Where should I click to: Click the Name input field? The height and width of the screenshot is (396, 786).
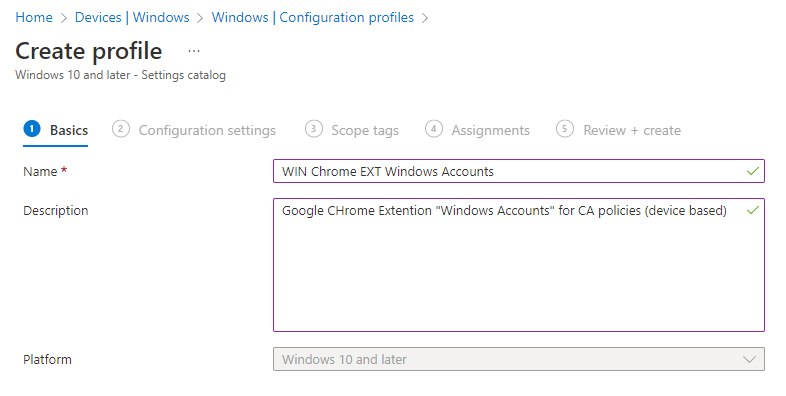tap(519, 171)
